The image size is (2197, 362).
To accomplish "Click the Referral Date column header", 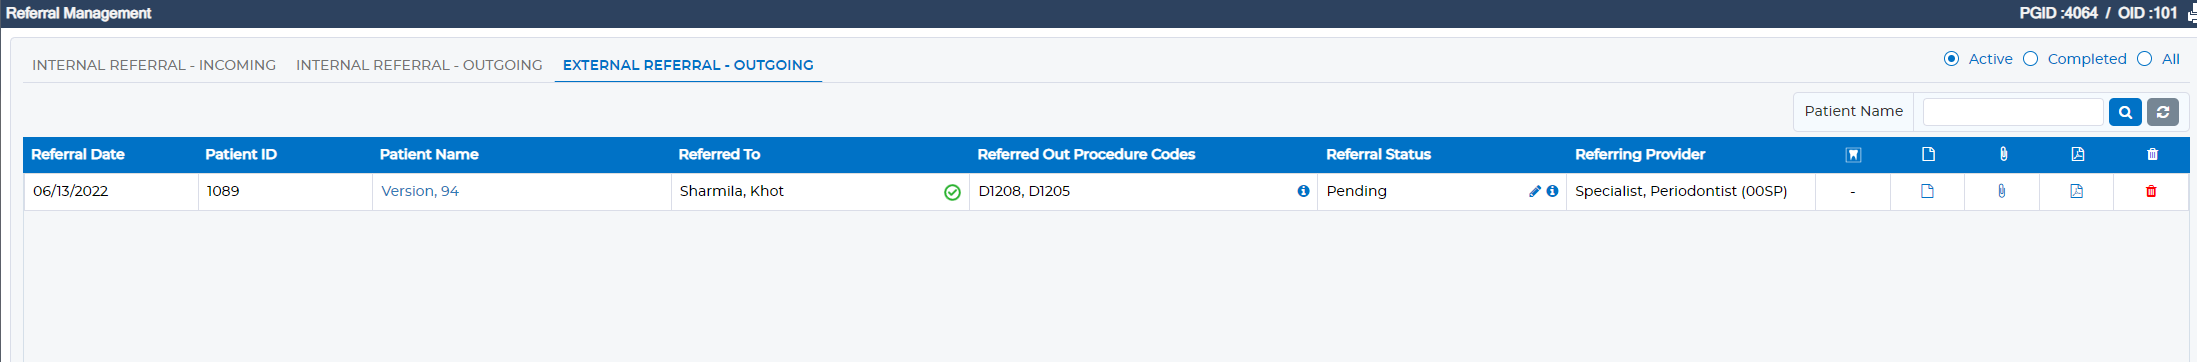I will [x=78, y=154].
